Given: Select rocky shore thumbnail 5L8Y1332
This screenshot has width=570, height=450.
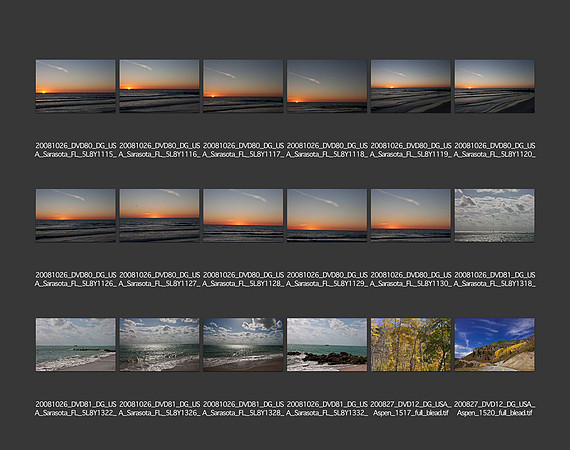Looking at the screenshot, I should click(327, 345).
